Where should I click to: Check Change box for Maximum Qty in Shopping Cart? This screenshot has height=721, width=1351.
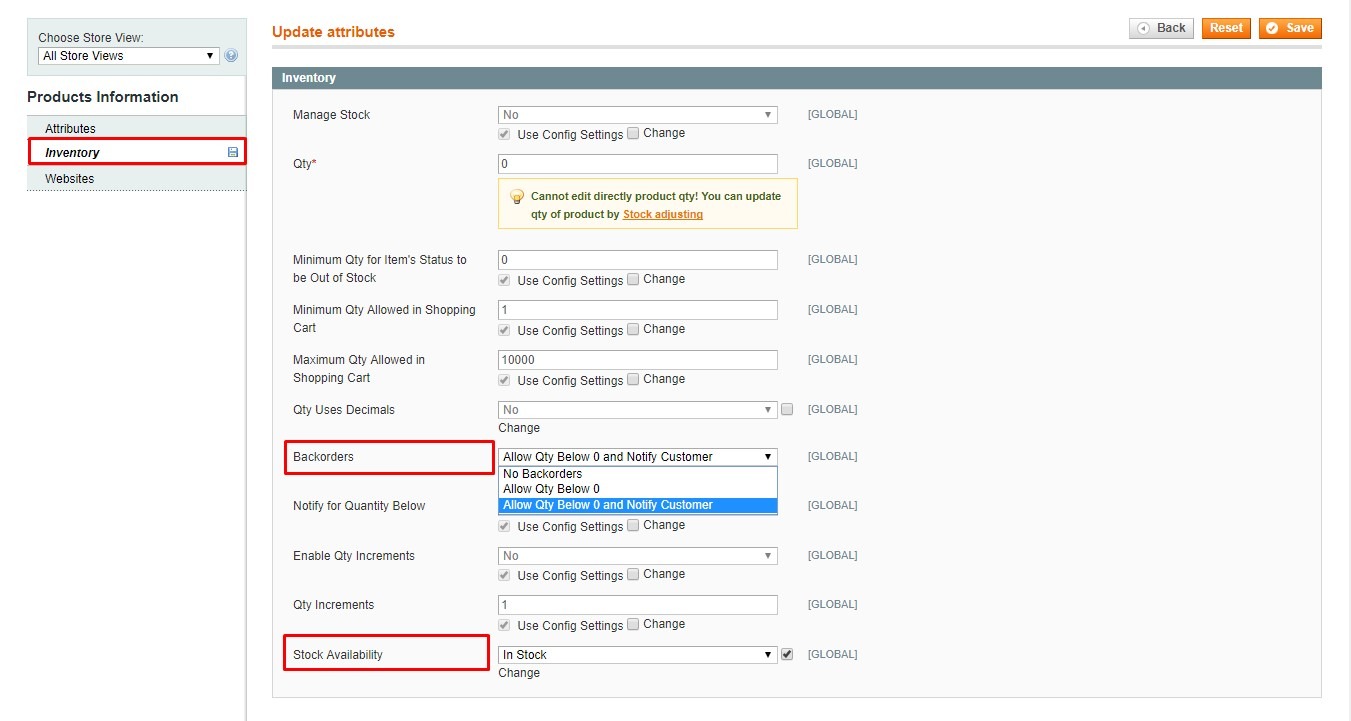tap(633, 379)
